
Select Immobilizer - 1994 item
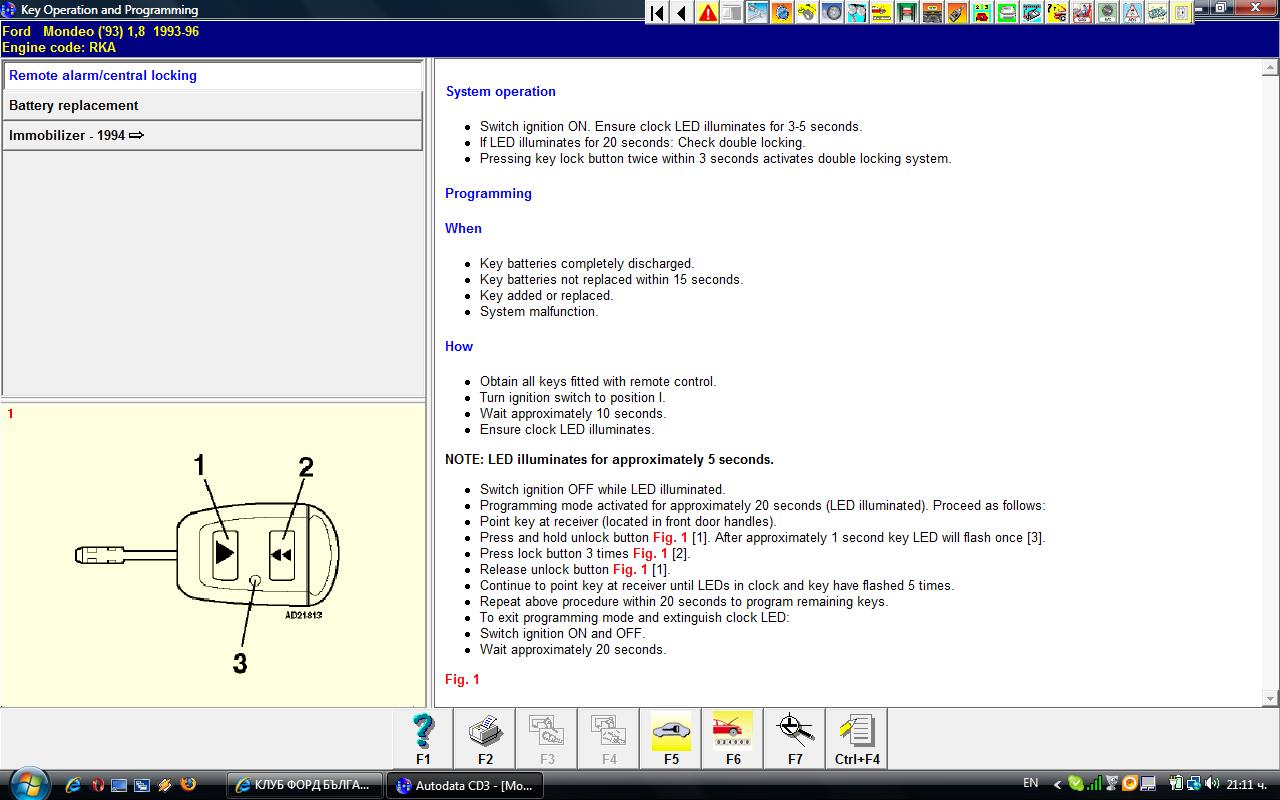click(213, 136)
